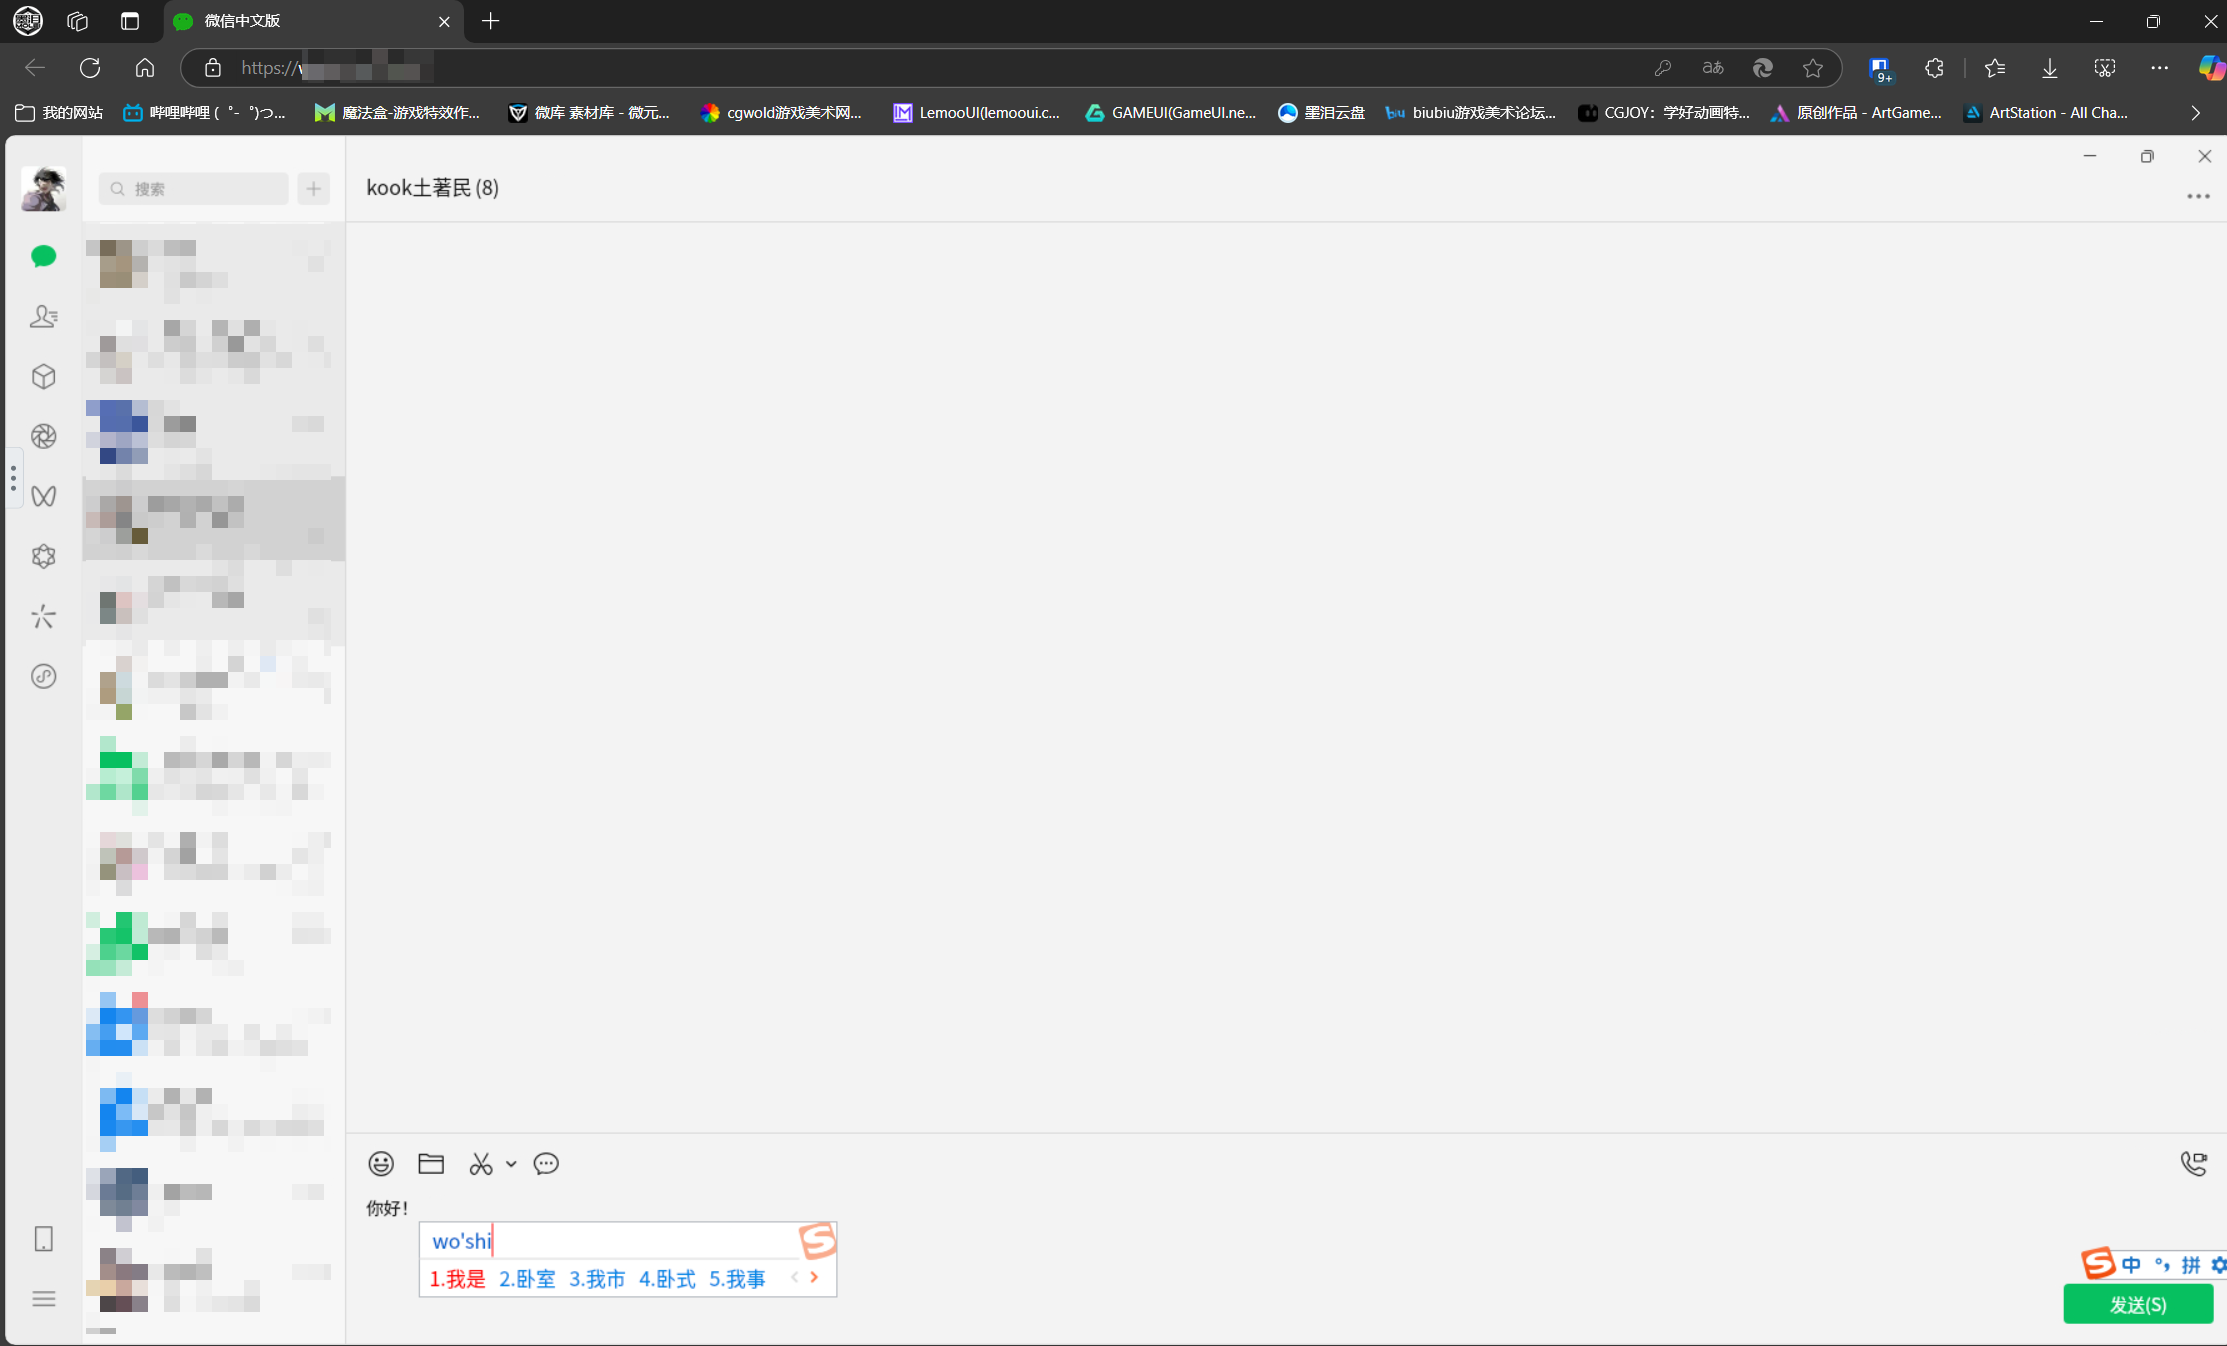Open the 哔哩哔哩 bookmark link

pyautogui.click(x=203, y=113)
